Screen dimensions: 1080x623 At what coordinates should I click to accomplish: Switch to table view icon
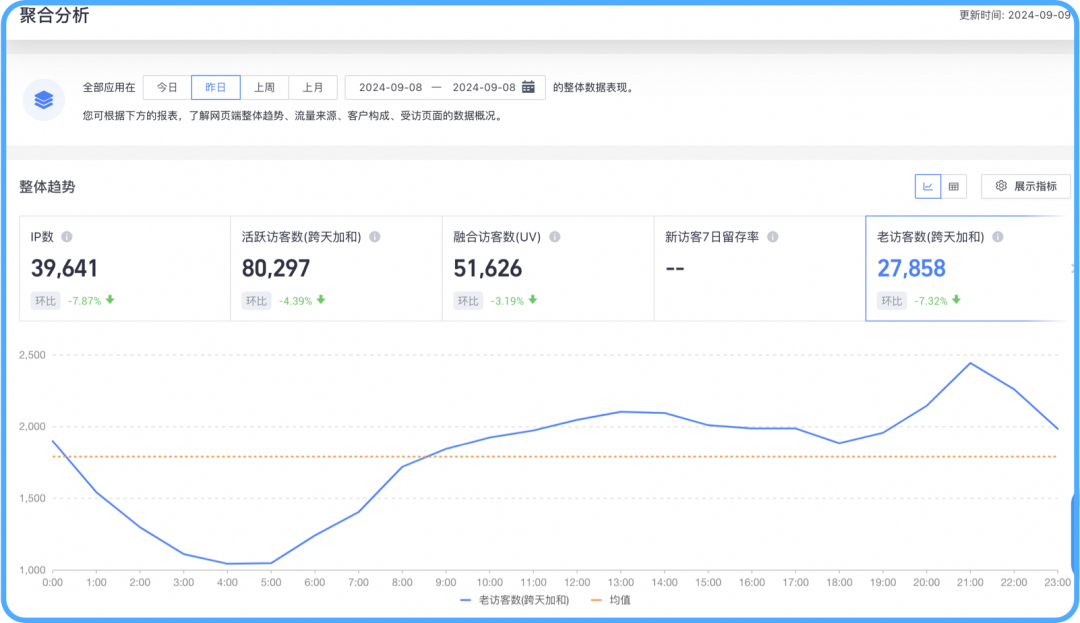953,186
